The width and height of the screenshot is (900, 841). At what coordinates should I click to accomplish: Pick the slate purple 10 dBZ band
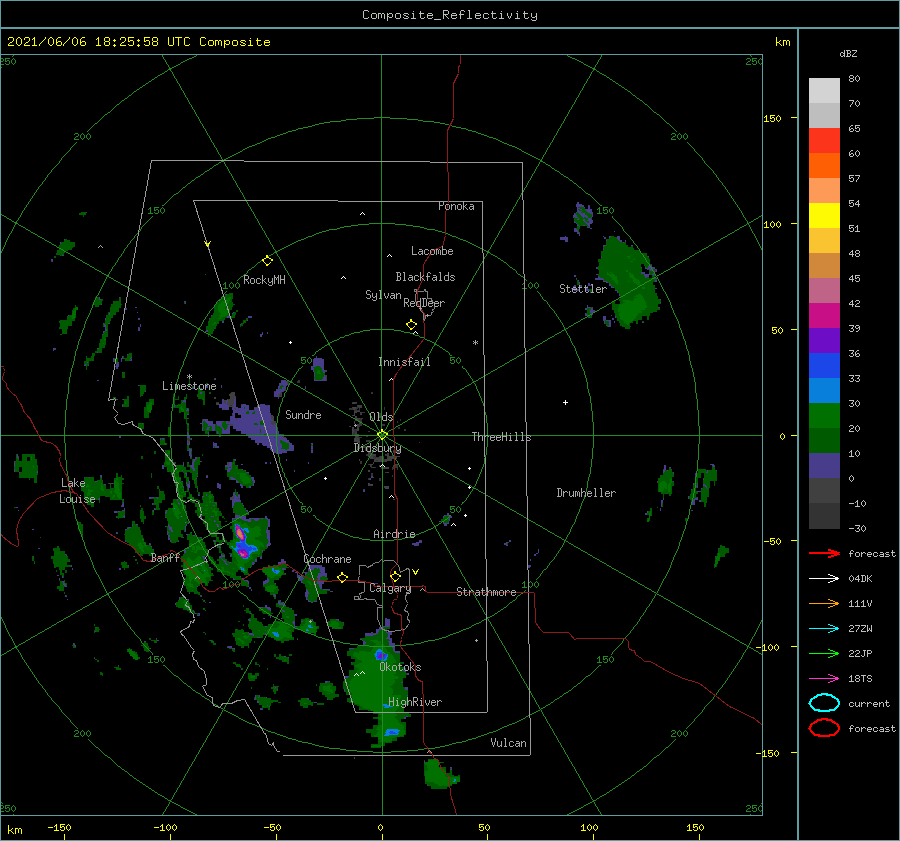click(x=824, y=466)
